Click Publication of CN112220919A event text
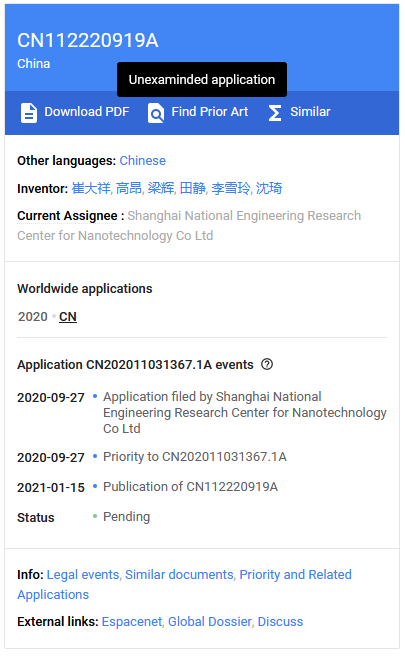This screenshot has width=405, height=659. tap(190, 487)
